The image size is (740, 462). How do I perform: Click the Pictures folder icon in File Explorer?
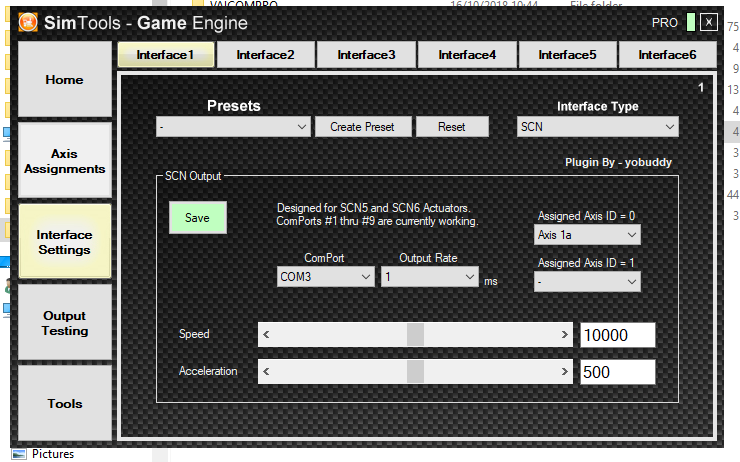coord(19,454)
